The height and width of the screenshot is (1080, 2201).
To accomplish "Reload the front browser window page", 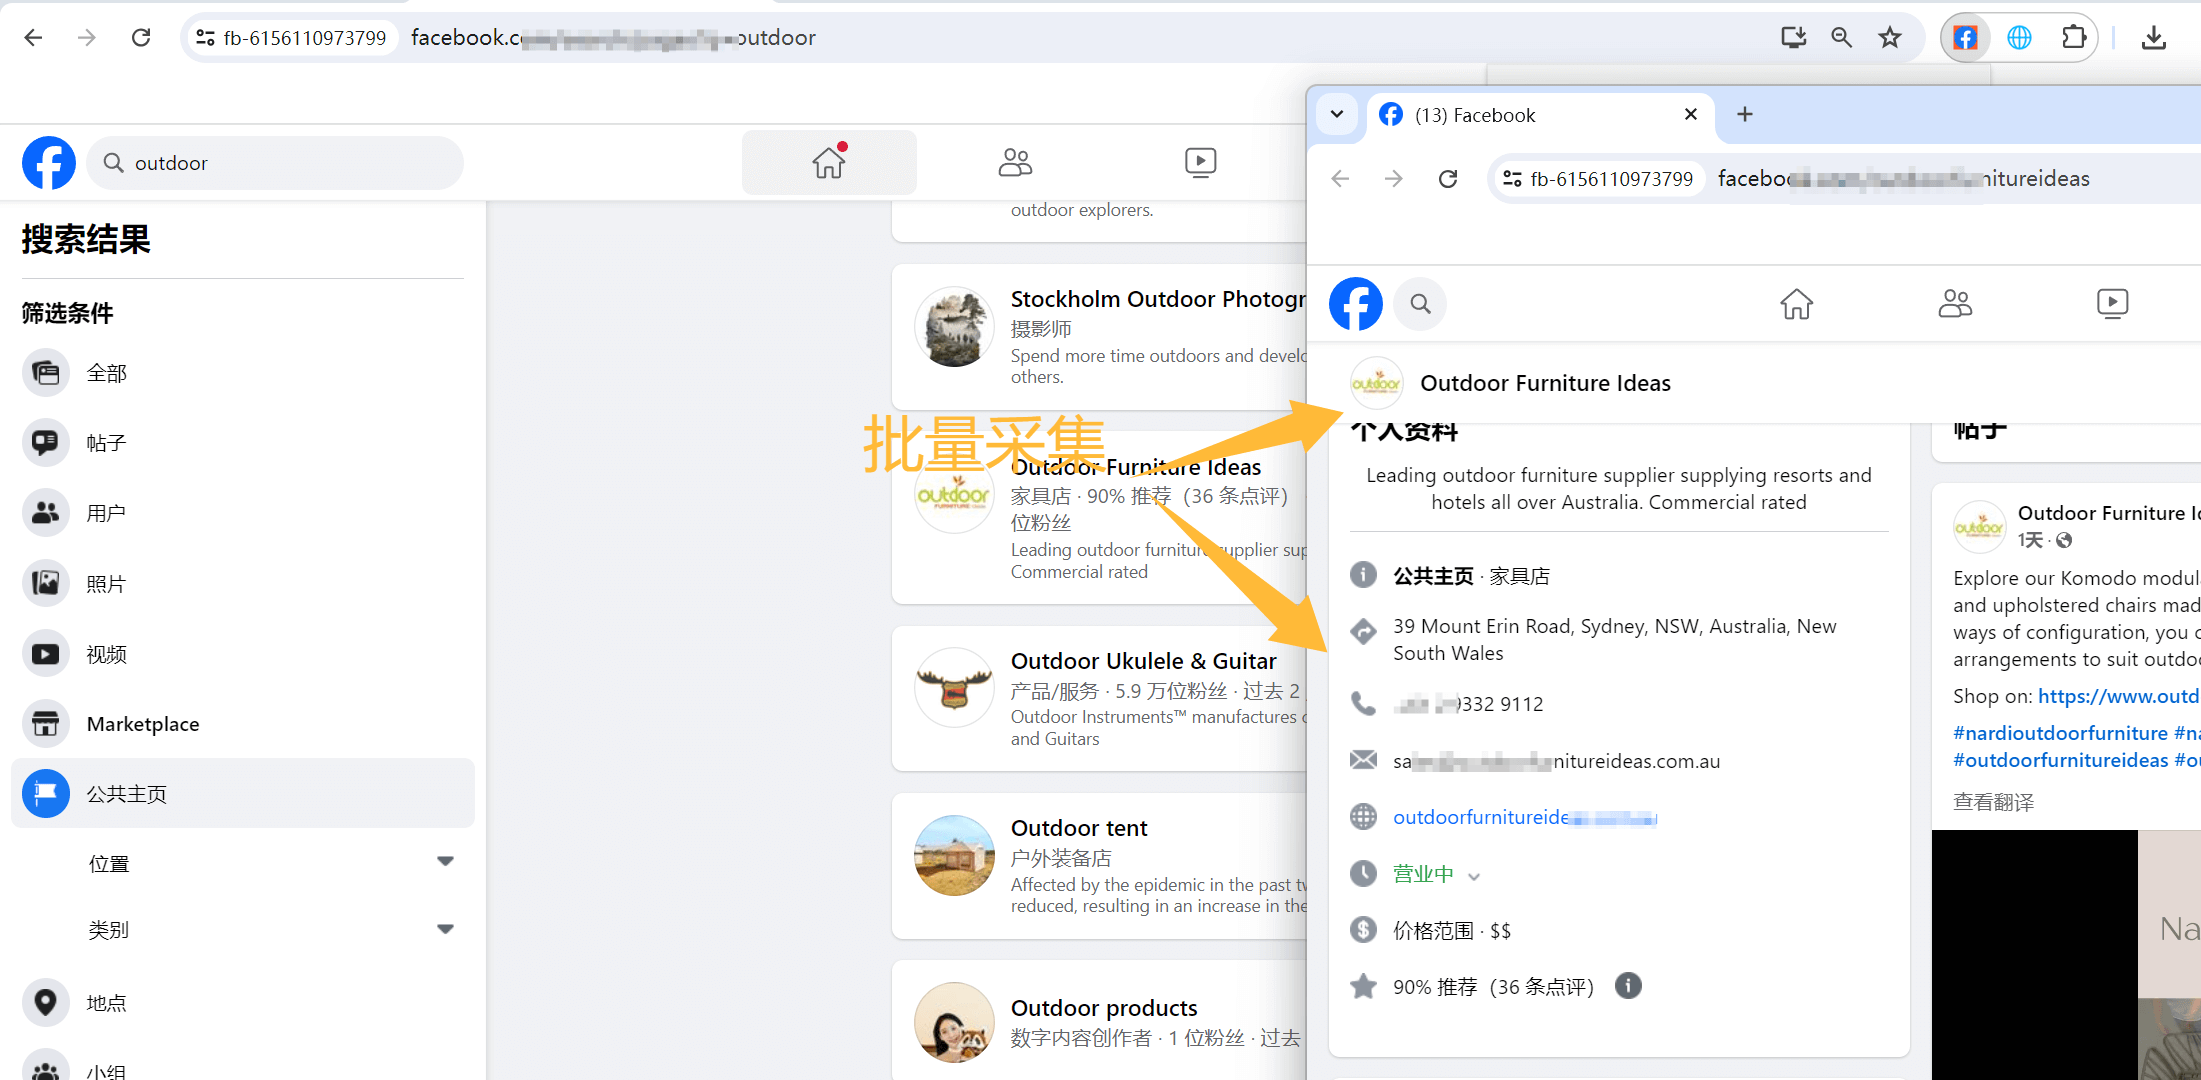I will tap(1447, 179).
